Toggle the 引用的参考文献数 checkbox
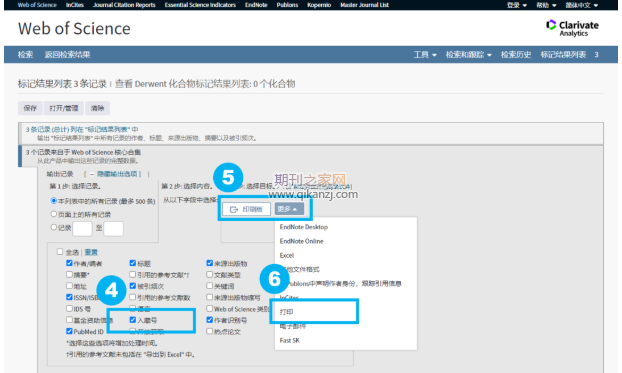622x373 pixels. [x=133, y=297]
